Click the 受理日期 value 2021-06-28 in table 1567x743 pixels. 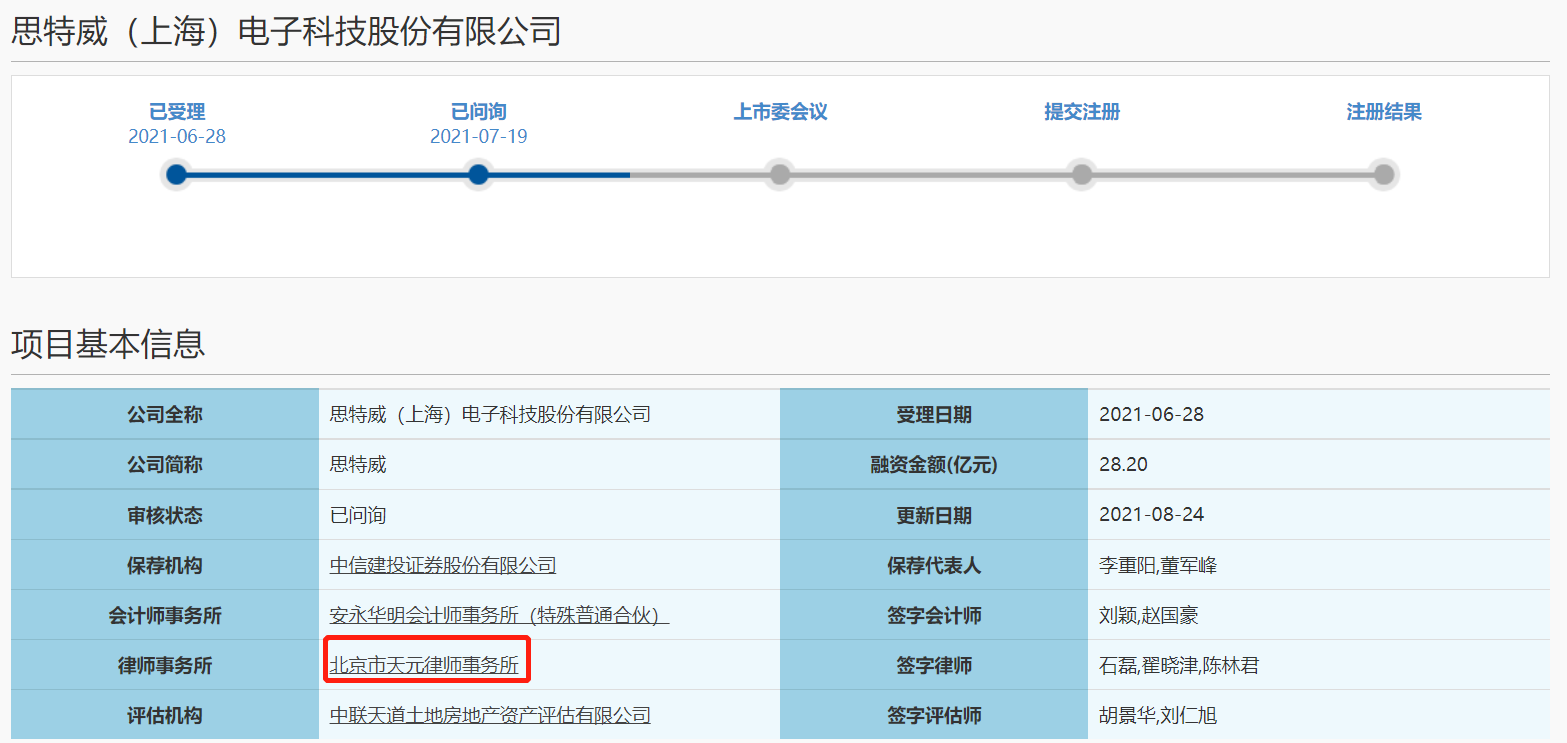[x=1151, y=414]
